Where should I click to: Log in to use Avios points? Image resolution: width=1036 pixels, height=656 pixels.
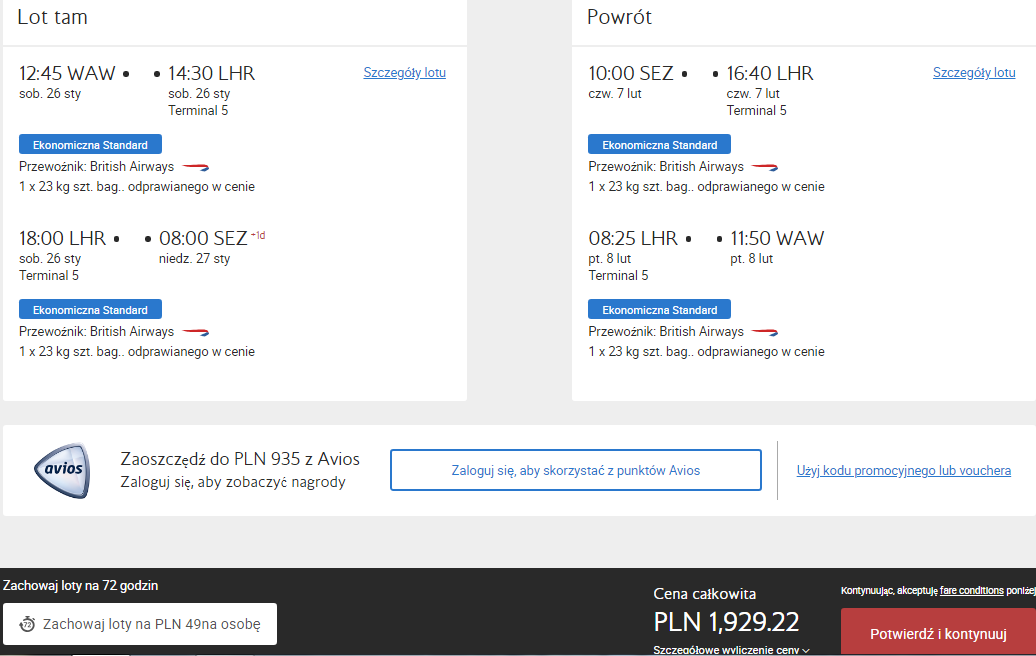(x=575, y=470)
